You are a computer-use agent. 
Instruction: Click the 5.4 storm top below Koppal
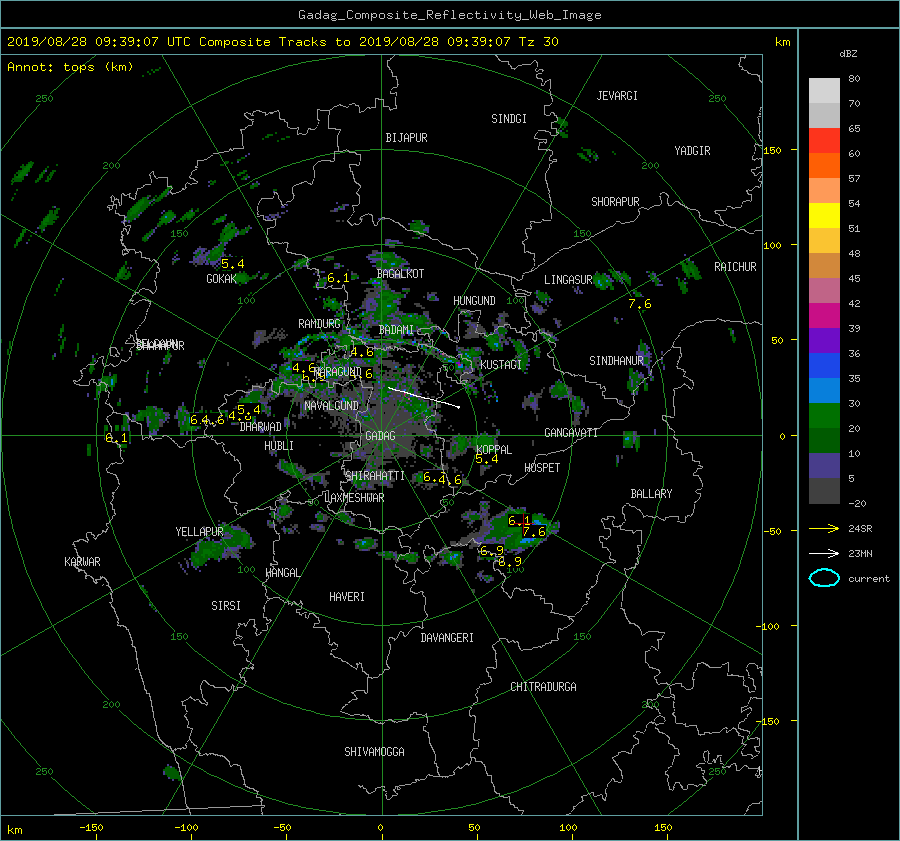coord(487,459)
